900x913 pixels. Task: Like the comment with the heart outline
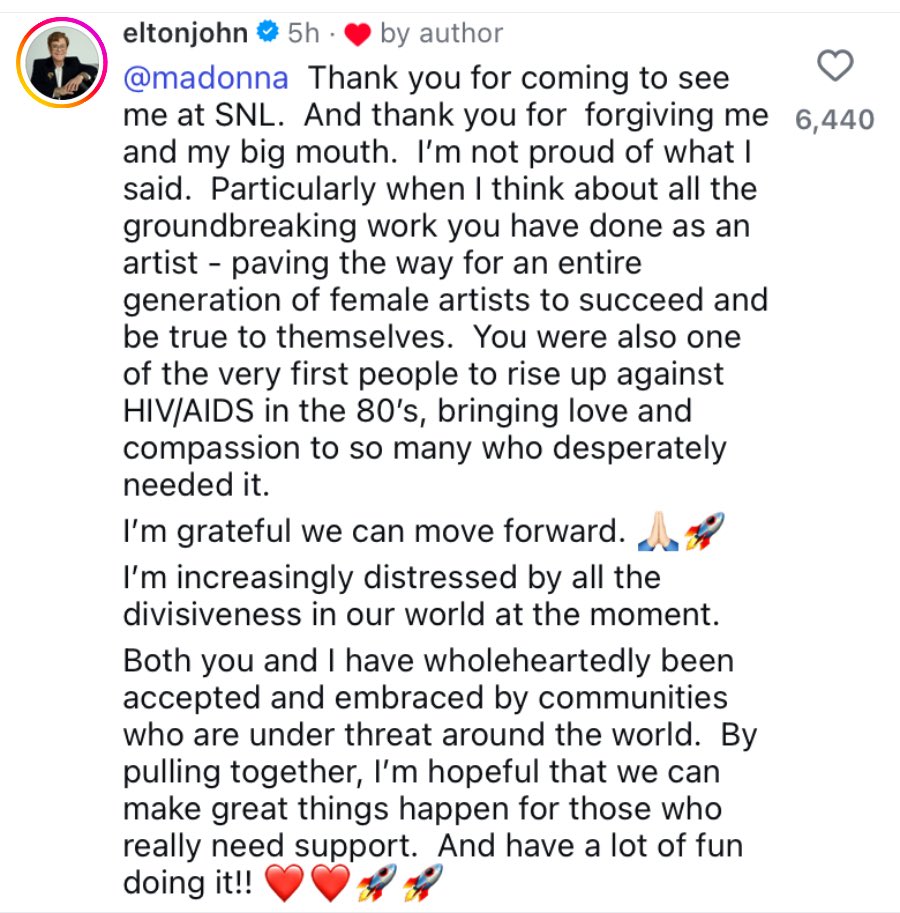pyautogui.click(x=835, y=65)
